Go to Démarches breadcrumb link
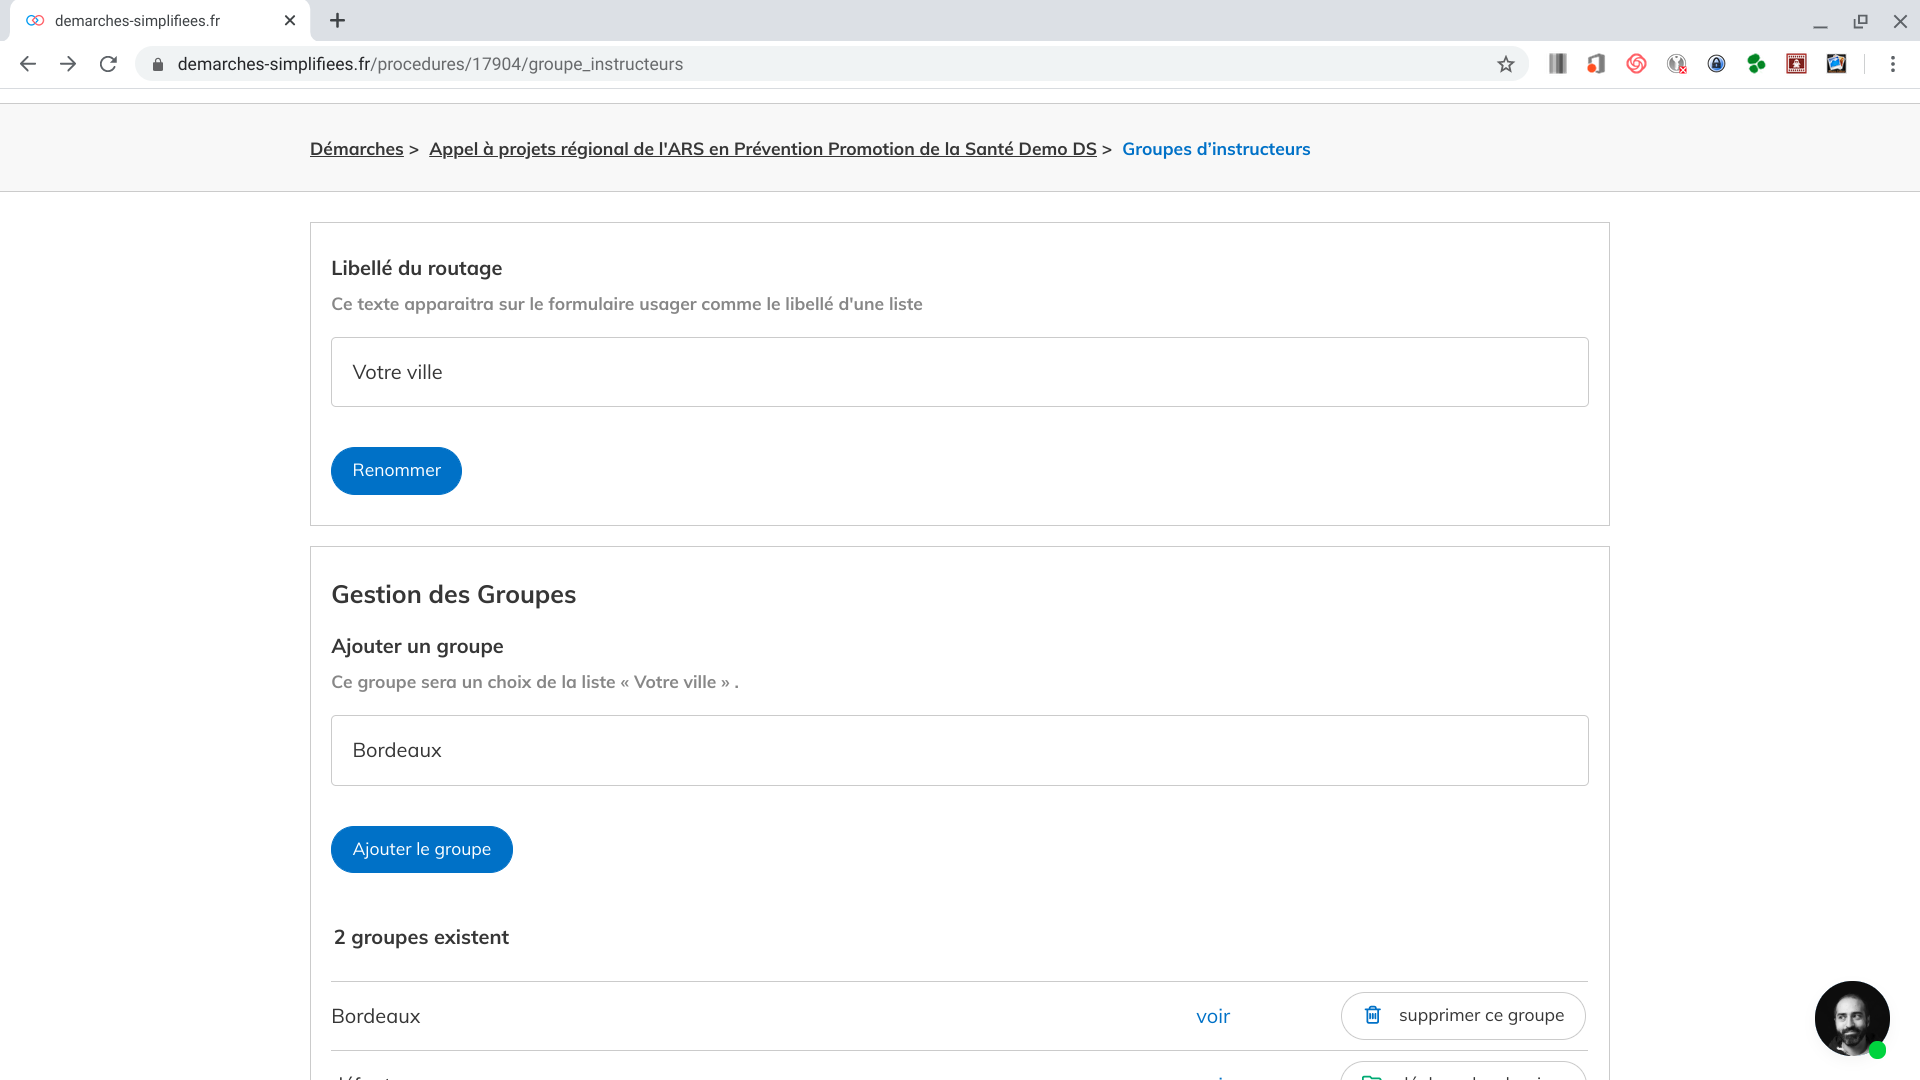1920x1080 pixels. click(x=356, y=149)
